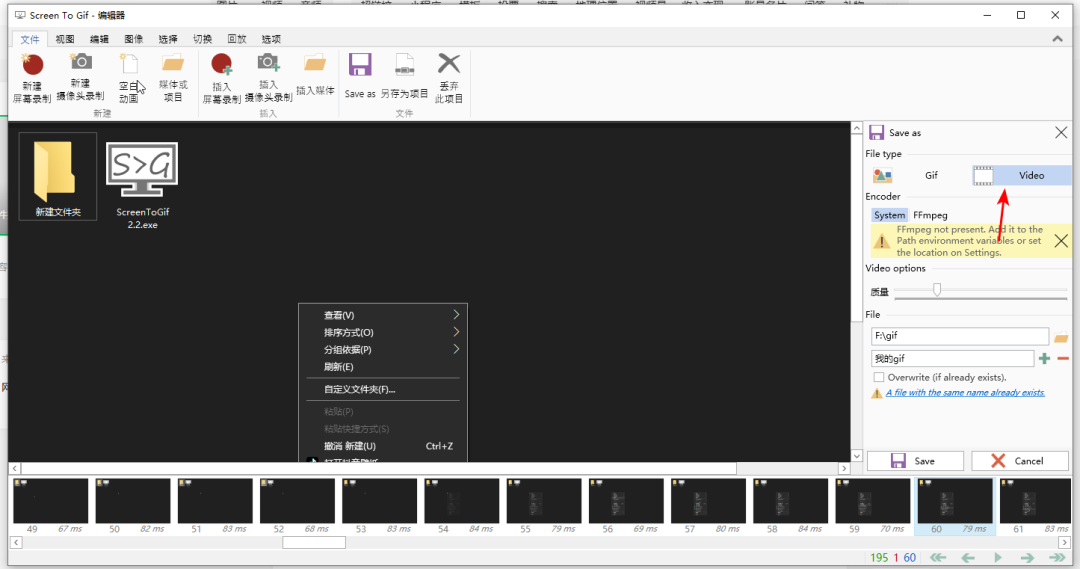The width and height of the screenshot is (1080, 569).
Task: Click the F:\gif folder path field
Action: [959, 336]
